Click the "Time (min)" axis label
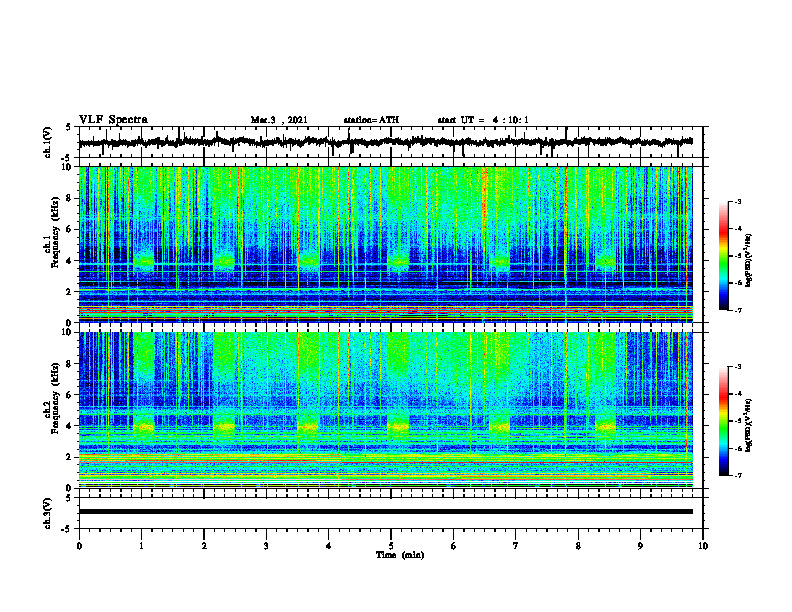 [400, 555]
